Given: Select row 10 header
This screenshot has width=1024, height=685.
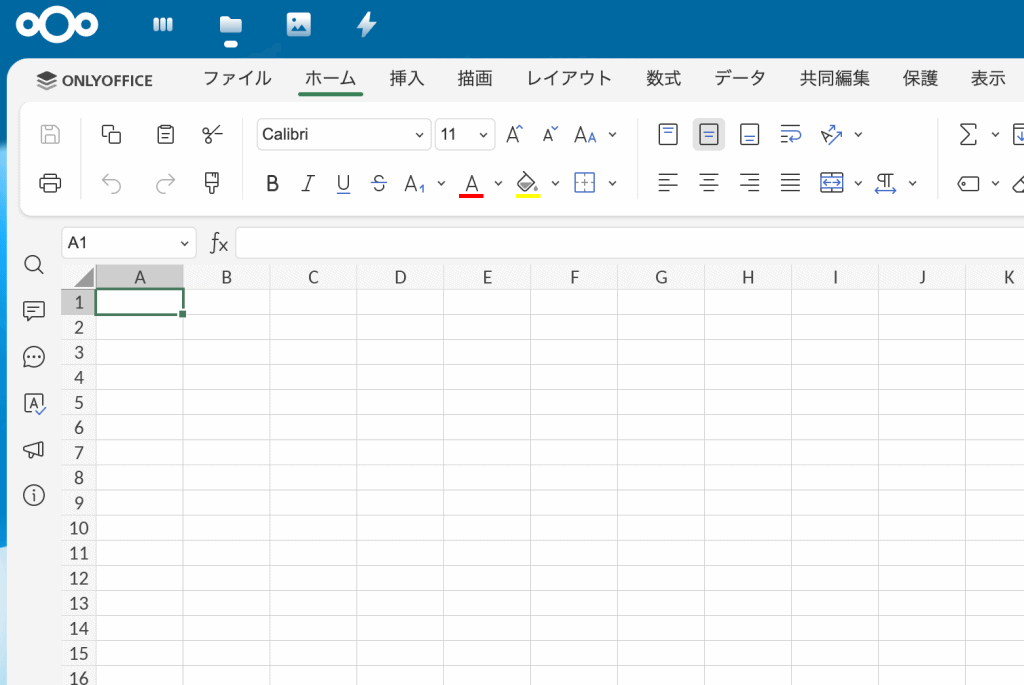Looking at the screenshot, I should coord(79,528).
